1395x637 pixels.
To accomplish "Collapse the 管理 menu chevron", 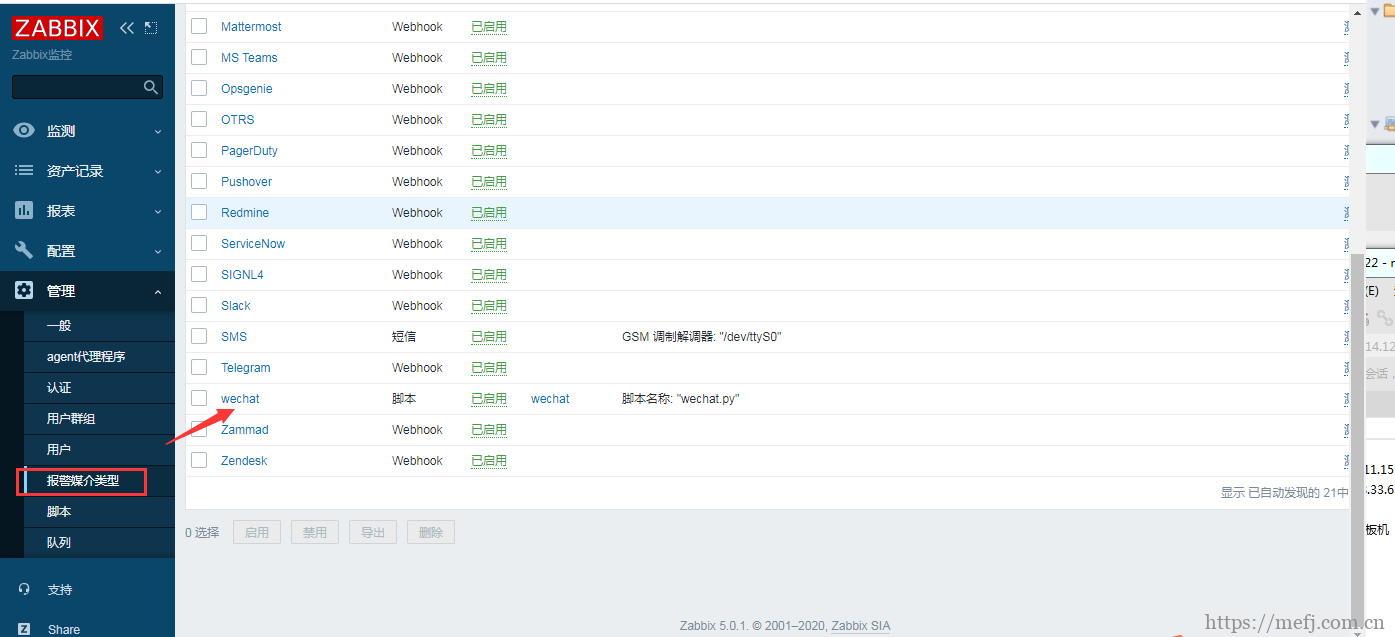I will click(x=157, y=291).
